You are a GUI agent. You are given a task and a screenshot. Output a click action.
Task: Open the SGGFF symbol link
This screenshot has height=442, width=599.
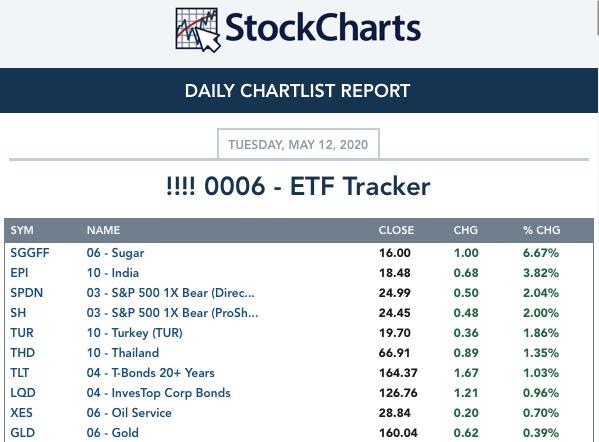click(x=30, y=253)
